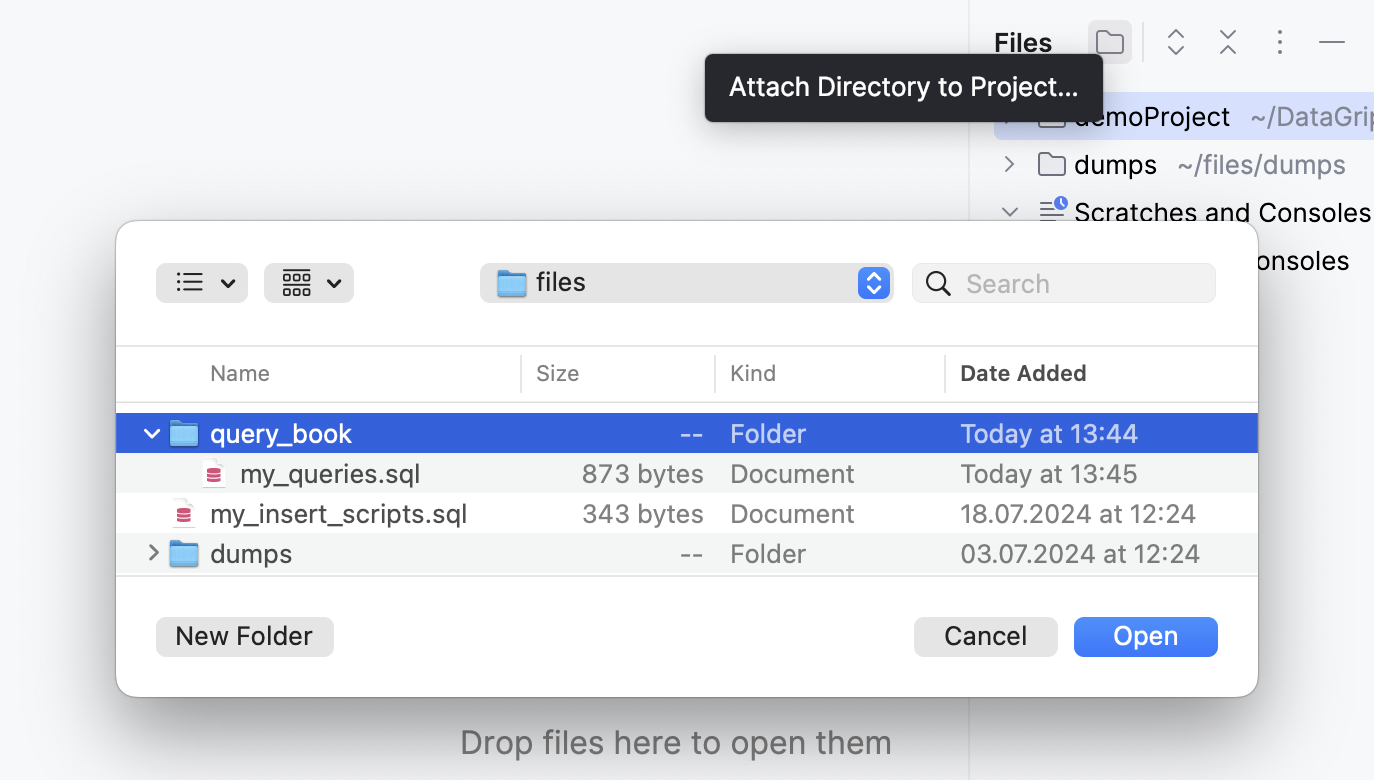Sort files by the Size column header
1374x780 pixels.
(x=557, y=373)
